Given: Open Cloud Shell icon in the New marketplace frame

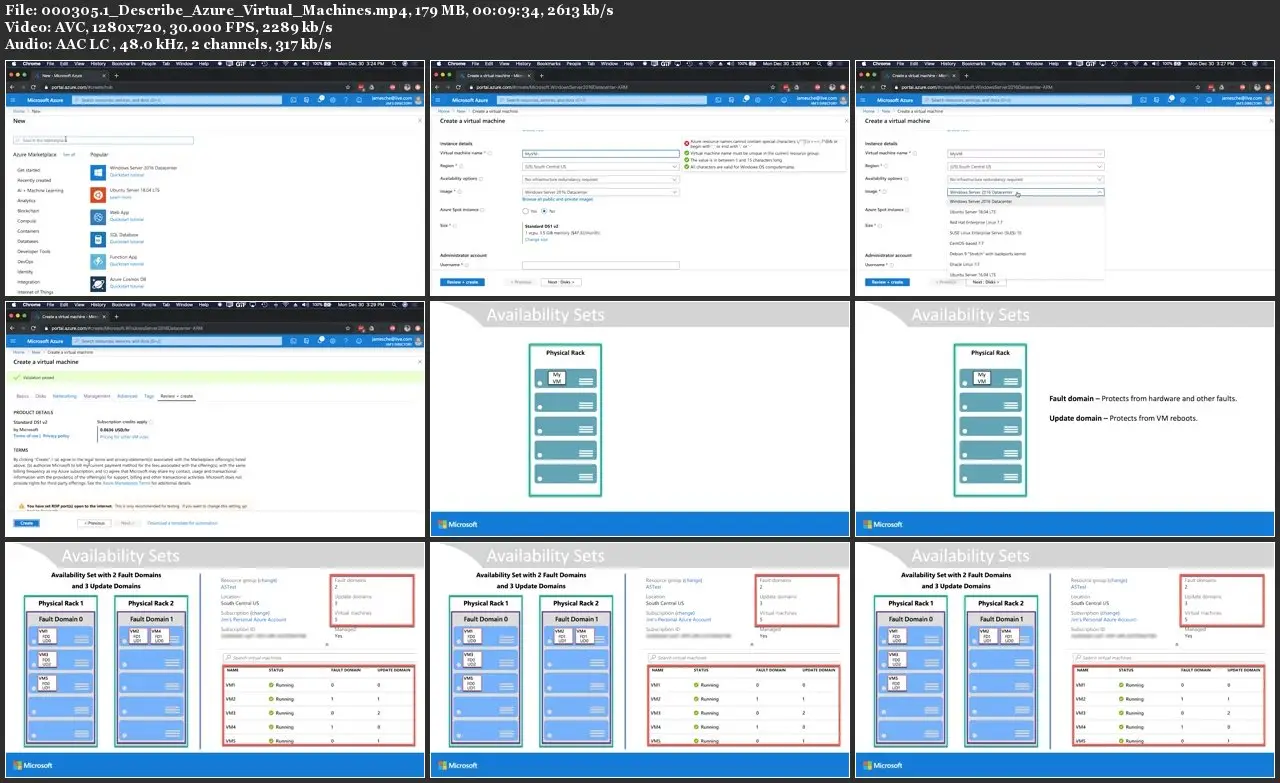Looking at the screenshot, I should click(x=291, y=100).
